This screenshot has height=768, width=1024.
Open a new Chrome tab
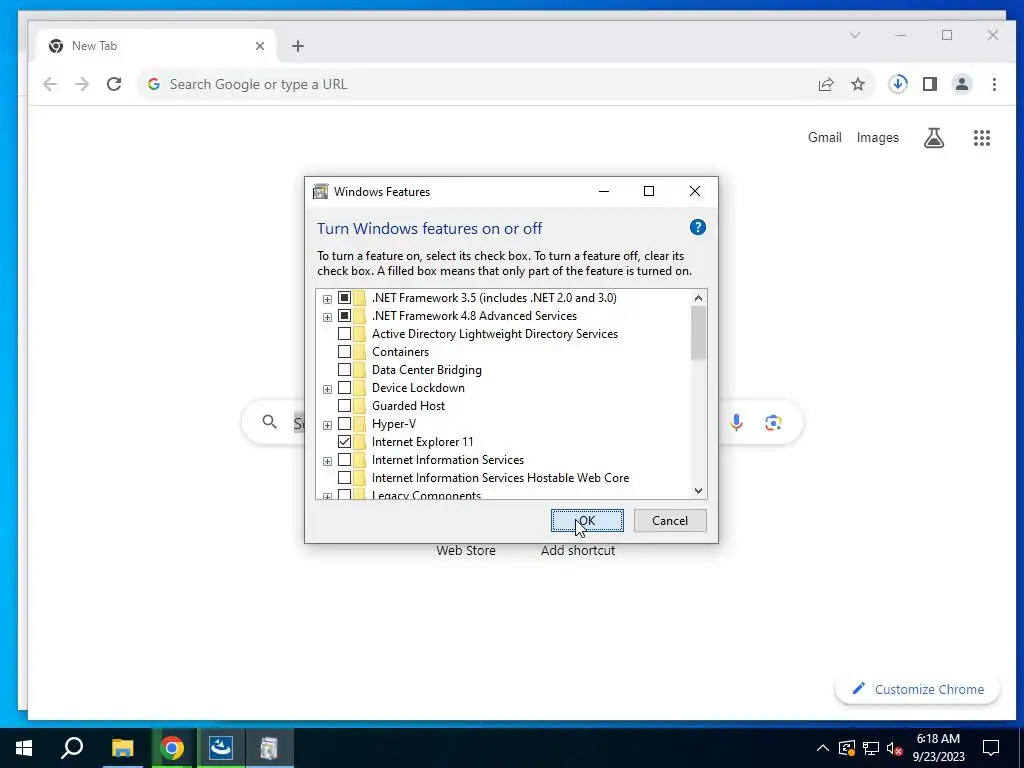[298, 46]
